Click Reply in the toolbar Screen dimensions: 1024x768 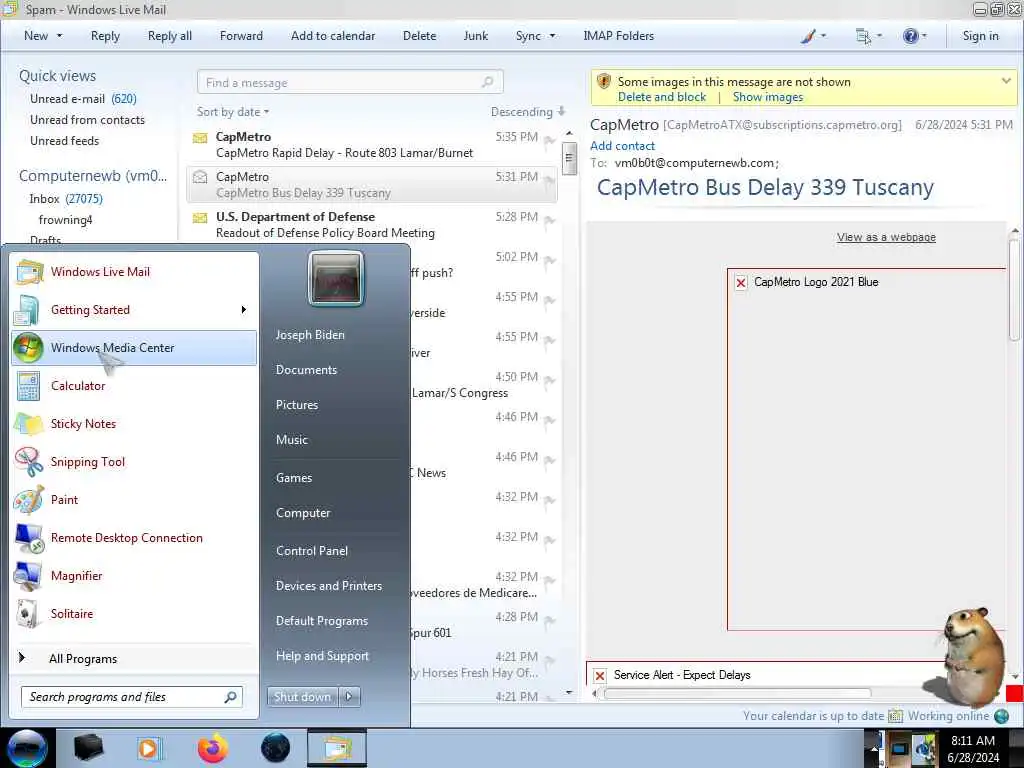pyautogui.click(x=105, y=36)
